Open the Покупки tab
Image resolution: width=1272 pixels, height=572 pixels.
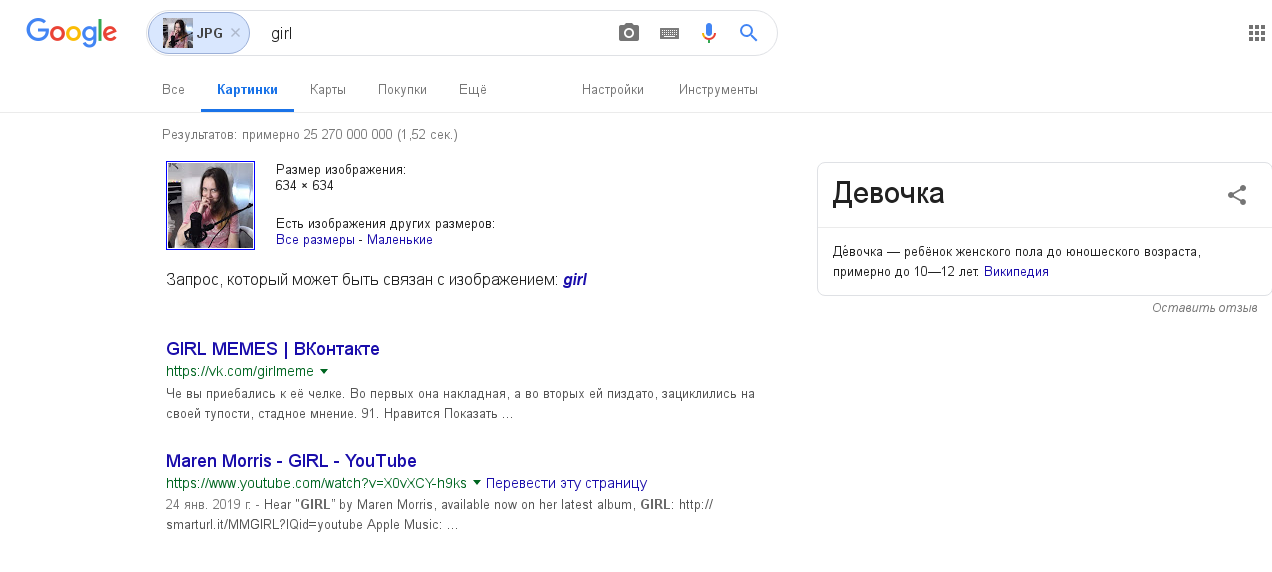tap(402, 89)
